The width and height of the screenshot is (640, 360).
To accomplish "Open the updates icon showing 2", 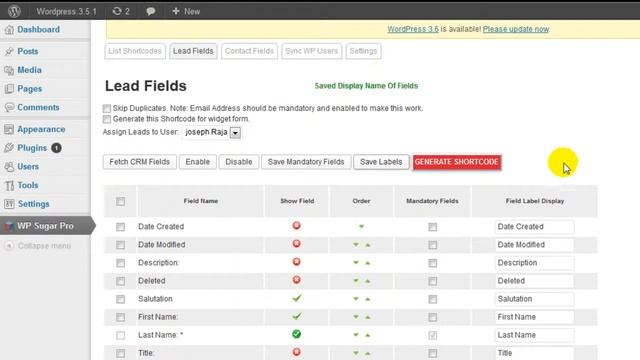I will [121, 11].
